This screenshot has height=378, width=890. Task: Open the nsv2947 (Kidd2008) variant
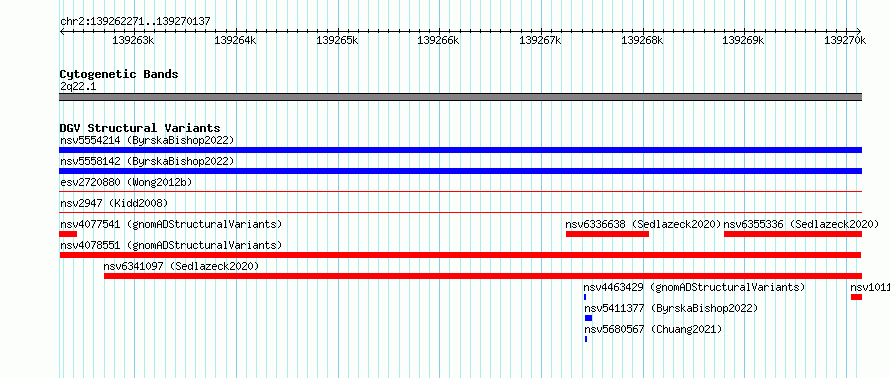click(114, 203)
